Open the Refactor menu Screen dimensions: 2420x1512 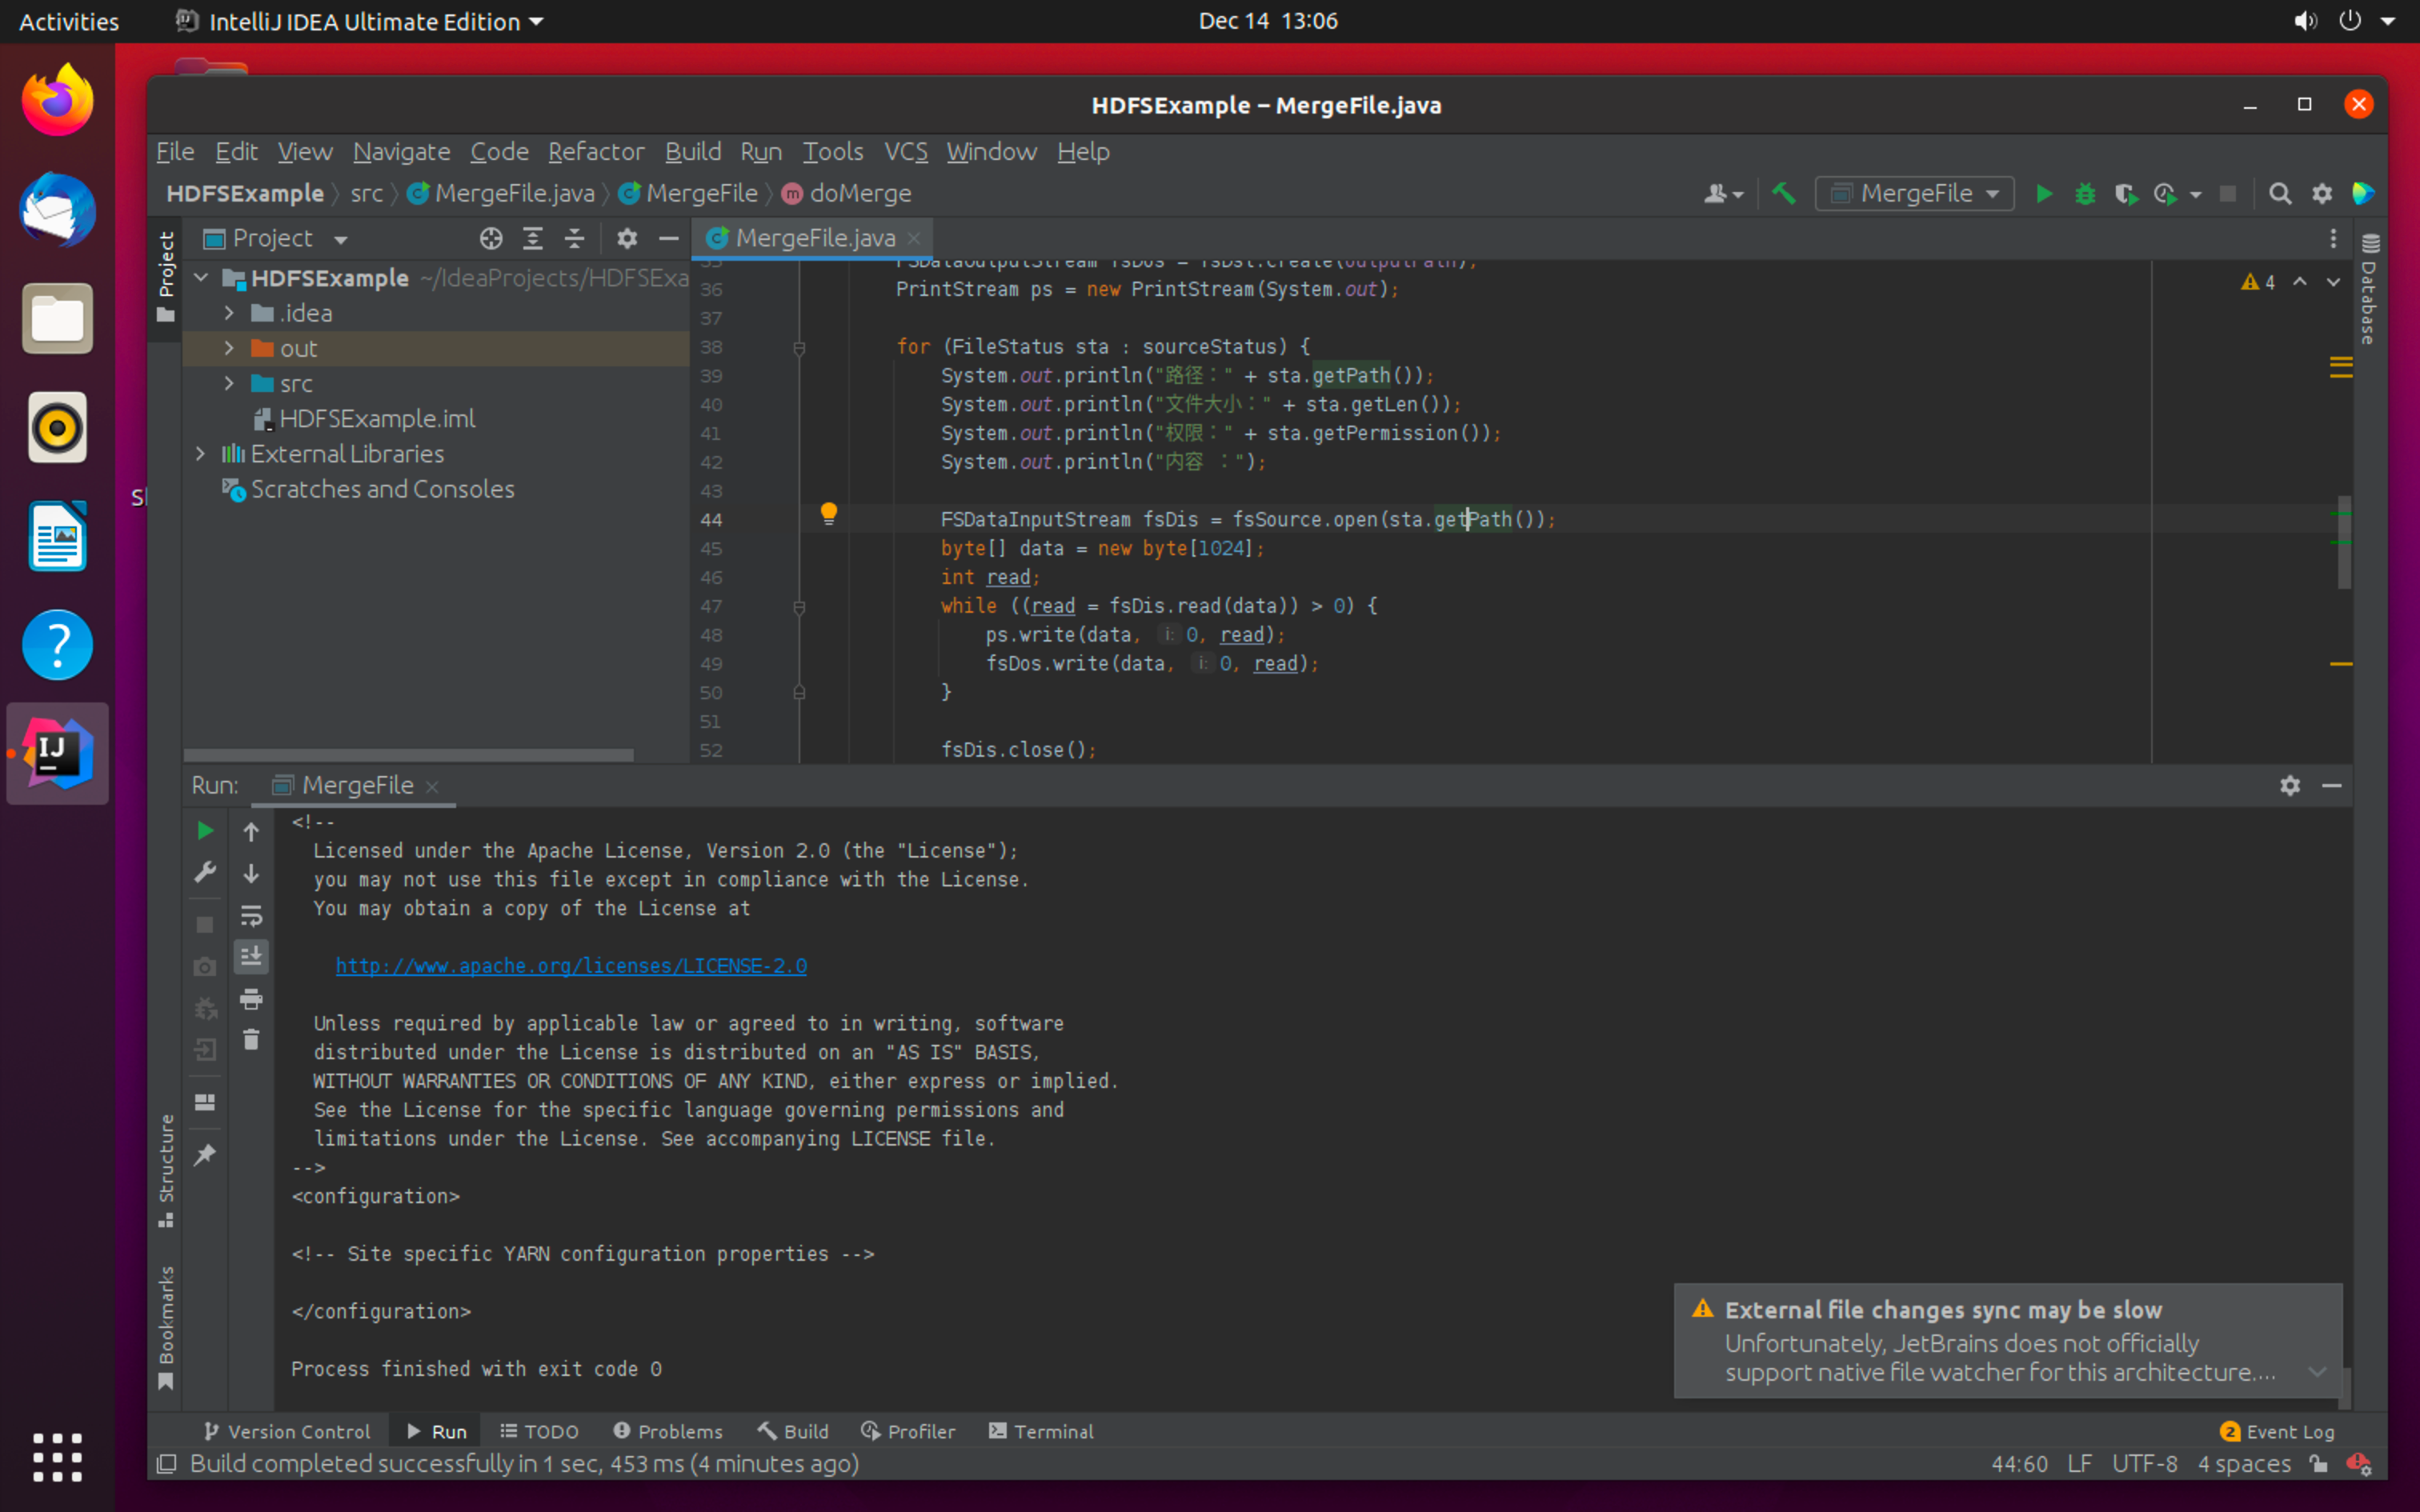pos(596,151)
